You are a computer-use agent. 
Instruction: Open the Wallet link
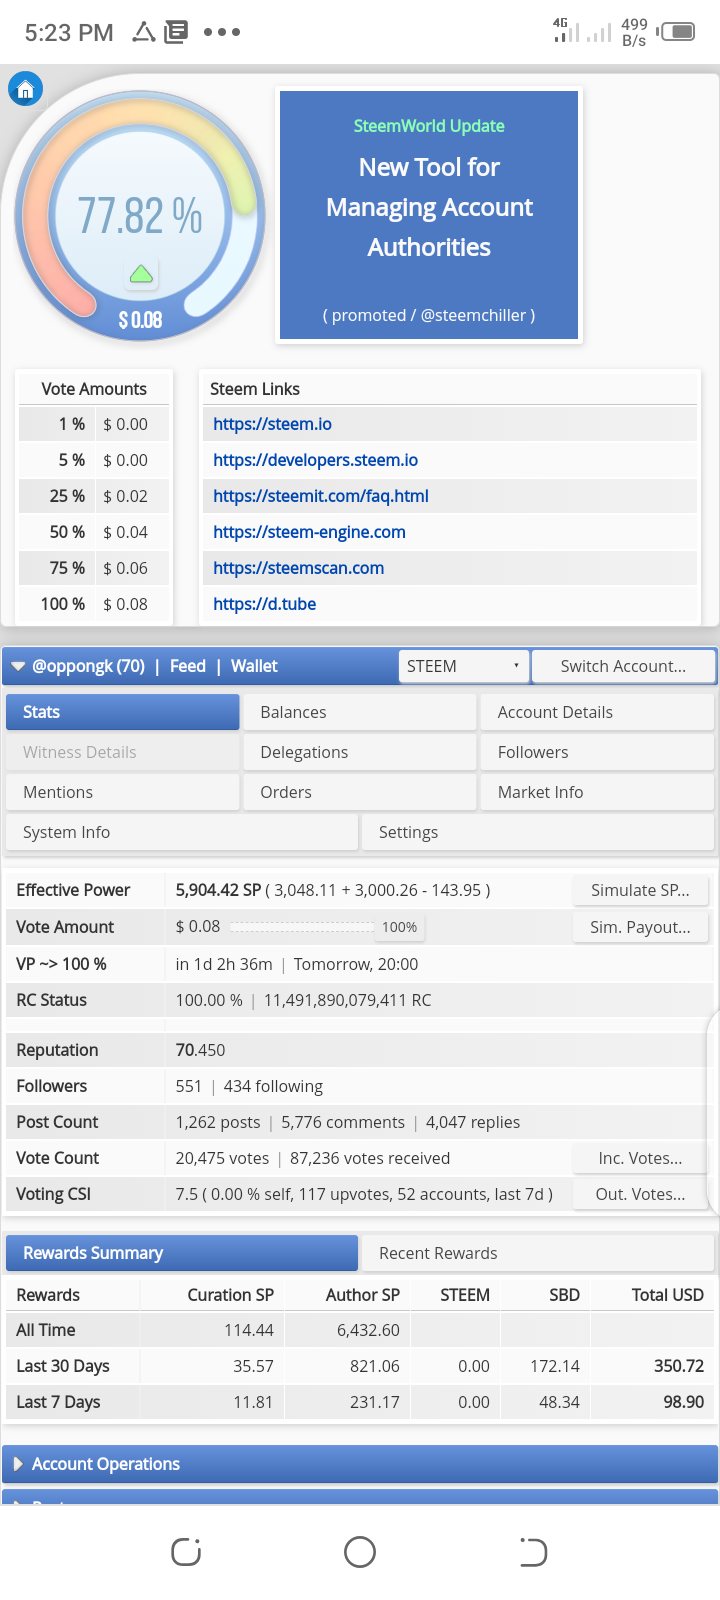(254, 666)
